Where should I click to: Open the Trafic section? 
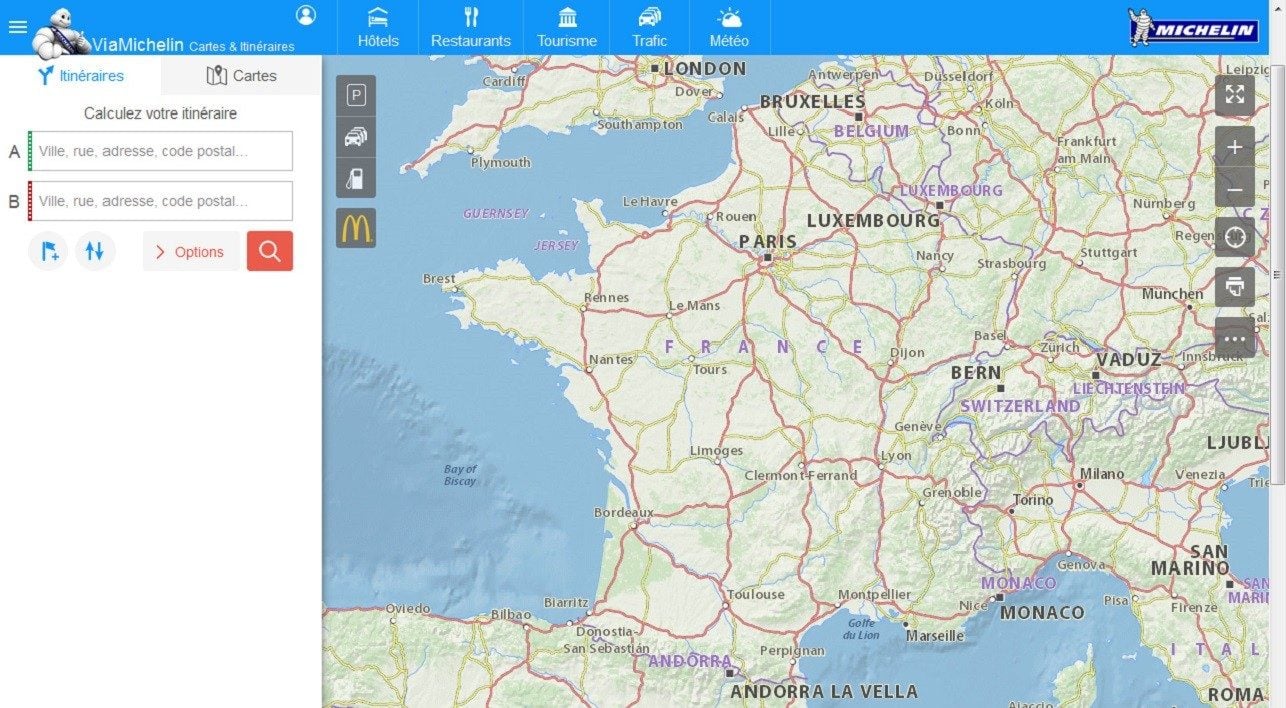(650, 28)
